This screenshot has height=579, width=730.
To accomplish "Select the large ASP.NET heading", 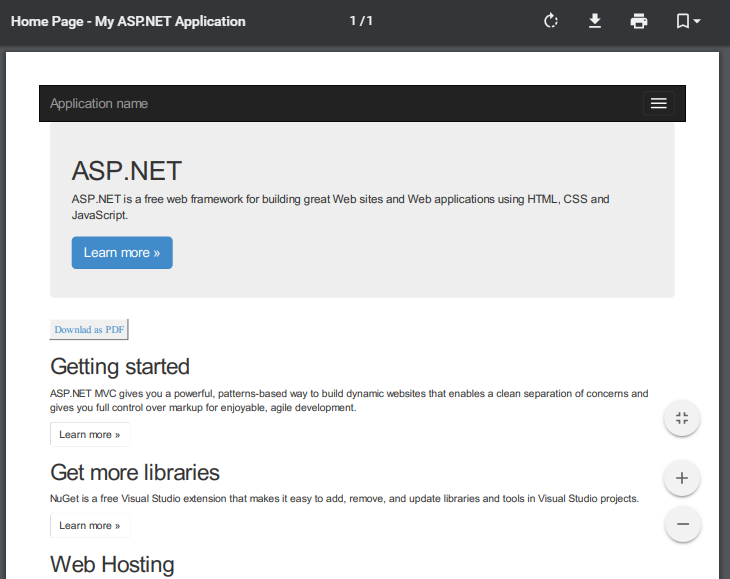I will click(127, 170).
